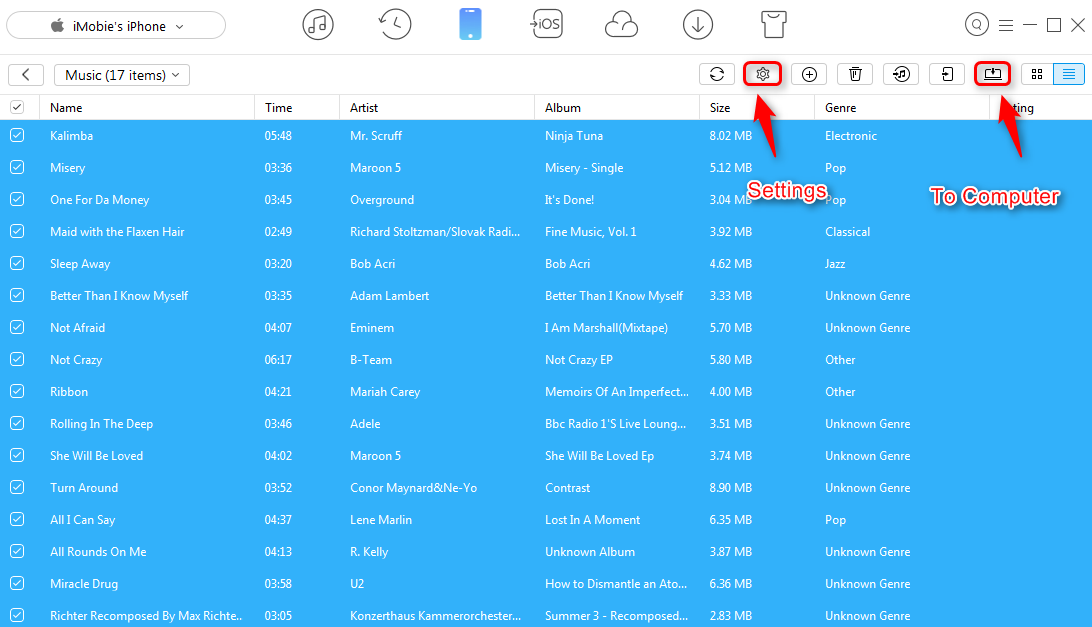Click the search magnifier icon
The image size is (1092, 627).
[x=977, y=25]
